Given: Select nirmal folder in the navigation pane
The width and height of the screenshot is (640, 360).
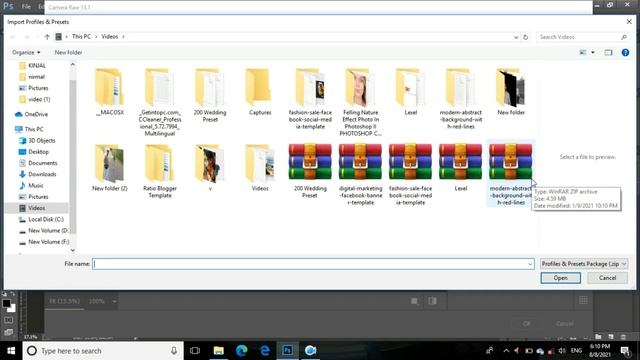Looking at the screenshot, I should point(32,77).
